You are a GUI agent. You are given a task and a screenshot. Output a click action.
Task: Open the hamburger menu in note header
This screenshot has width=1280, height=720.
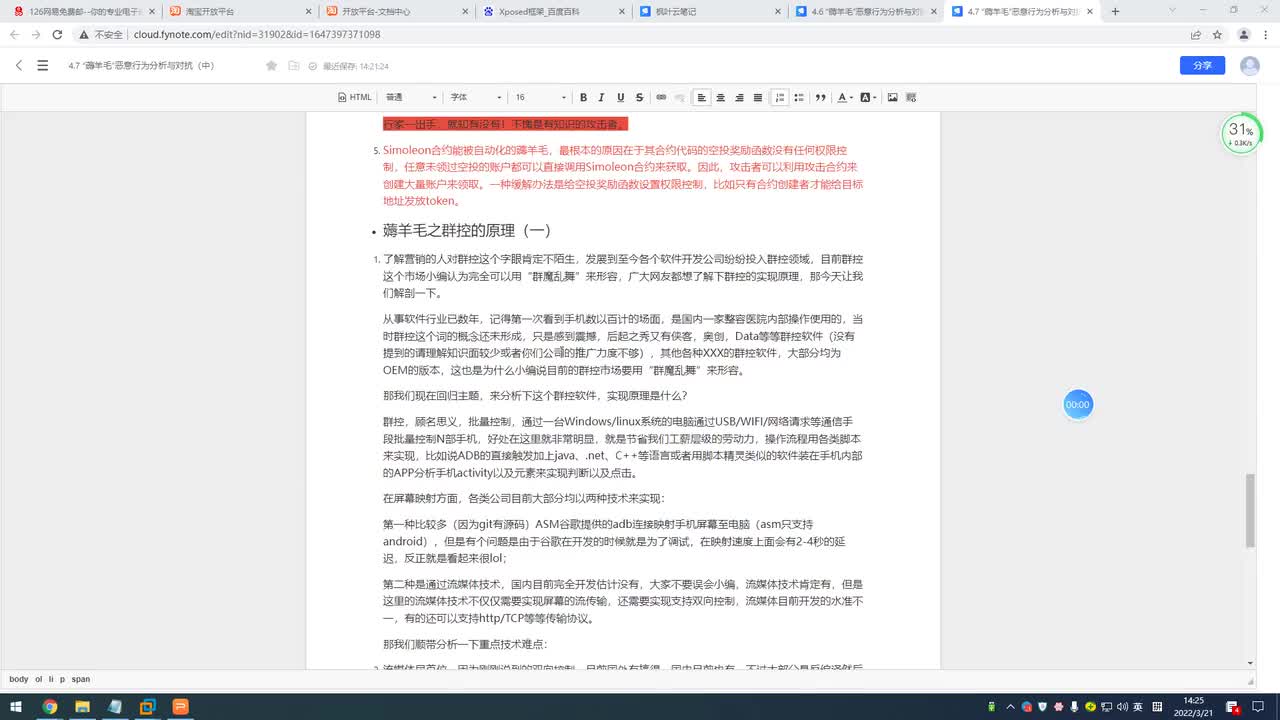tap(42, 65)
